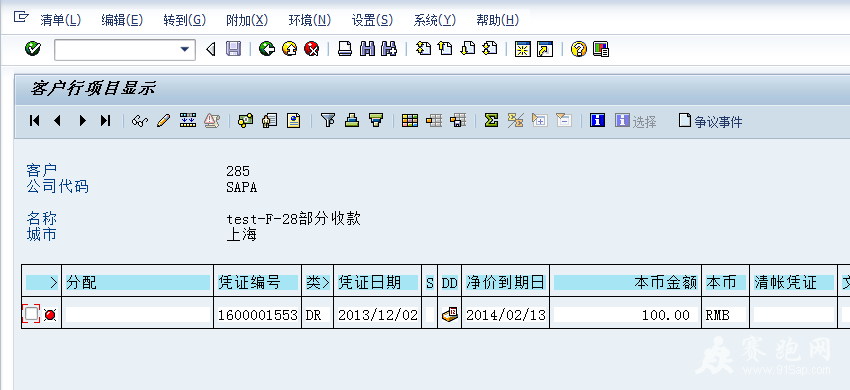
Task: Jump to the last page icon
Action: point(490,49)
